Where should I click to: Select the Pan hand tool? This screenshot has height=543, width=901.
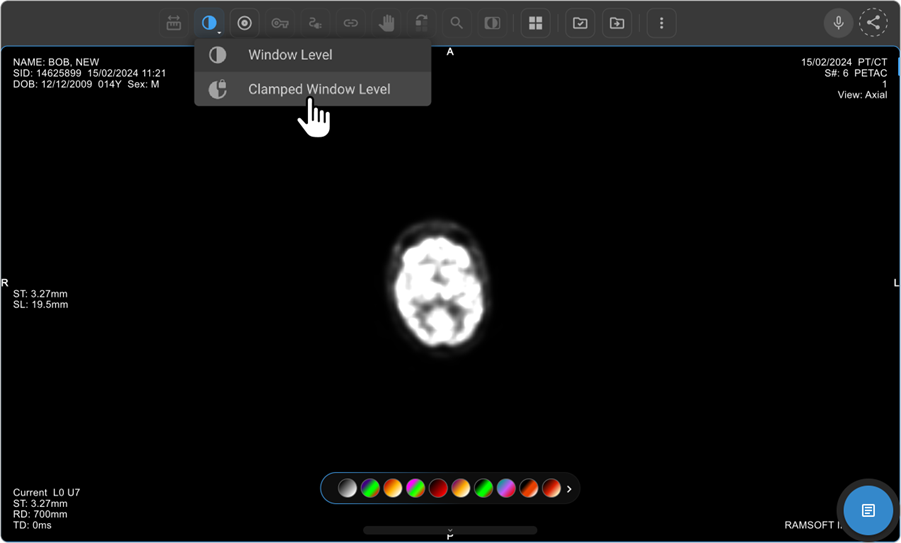pos(386,23)
